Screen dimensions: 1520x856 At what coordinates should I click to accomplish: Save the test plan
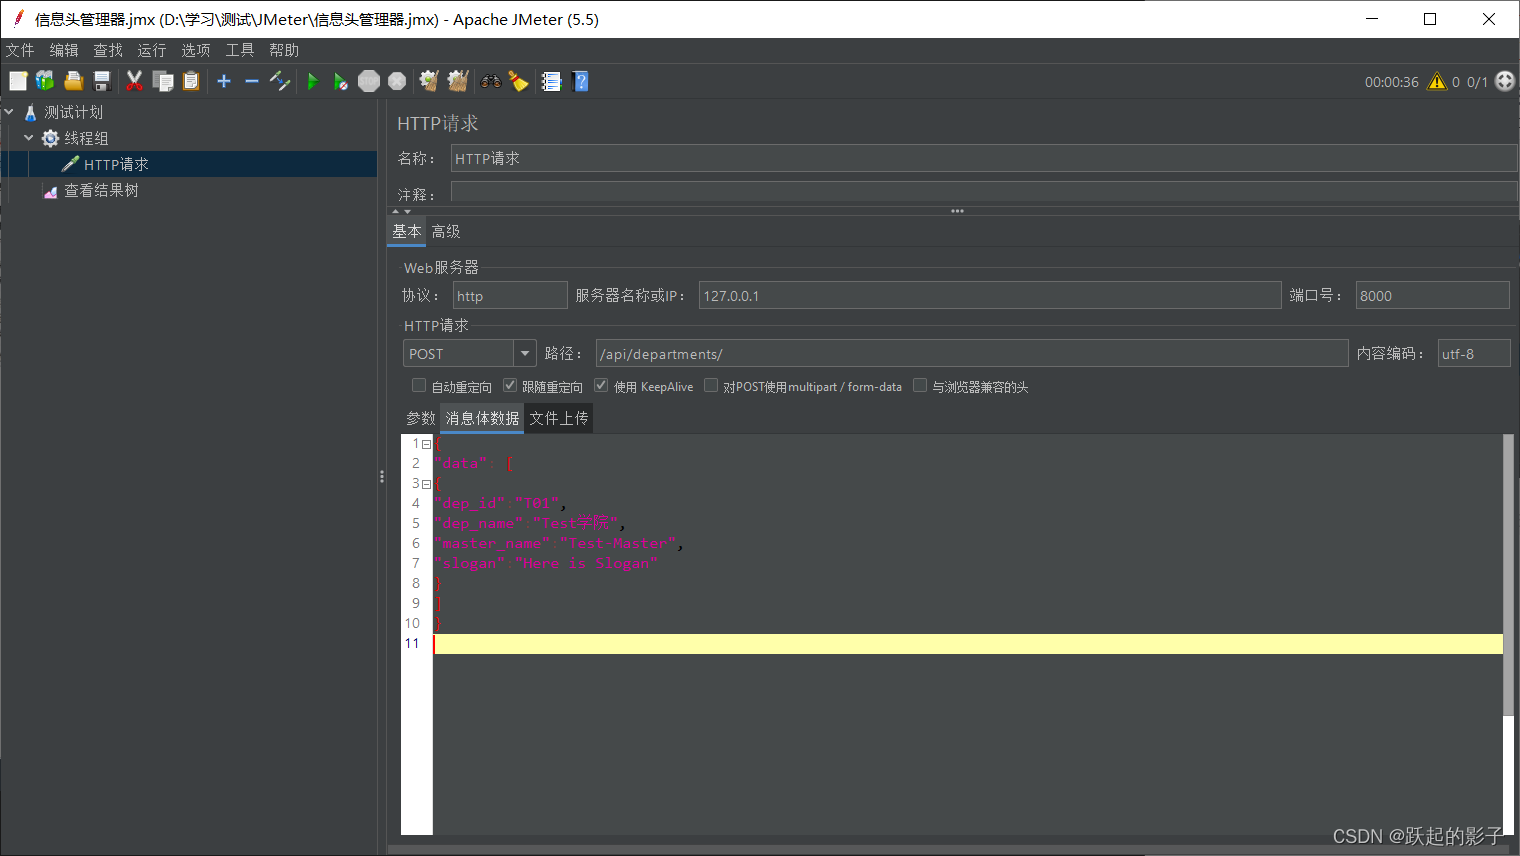pyautogui.click(x=101, y=81)
